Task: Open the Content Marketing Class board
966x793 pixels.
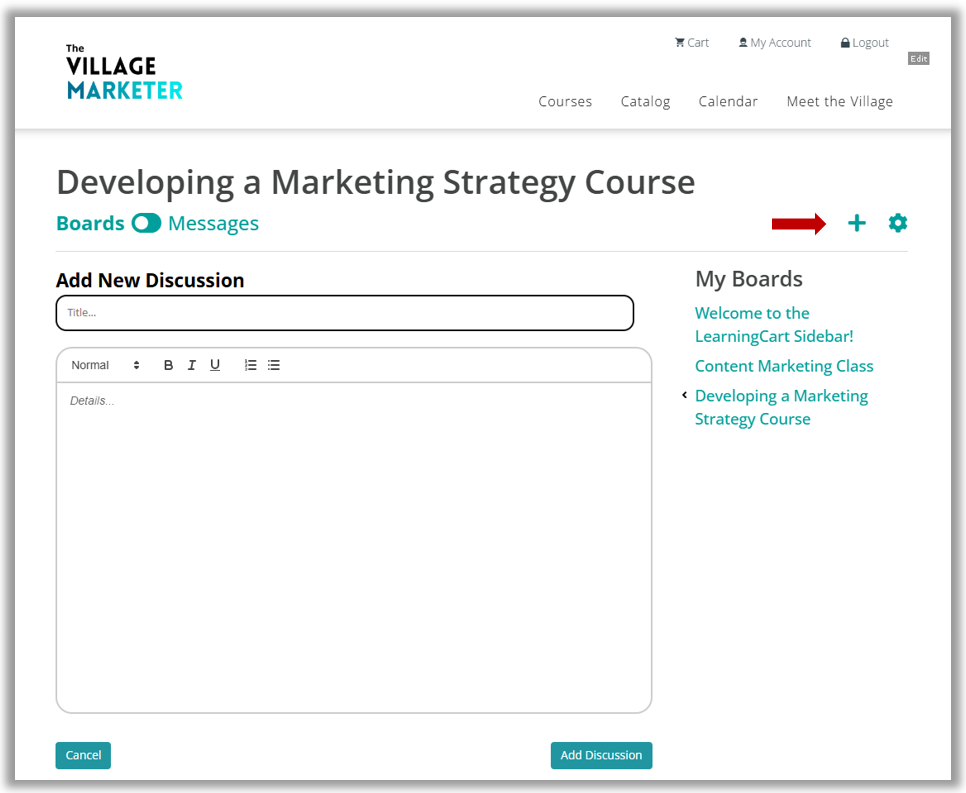Action: click(x=784, y=366)
